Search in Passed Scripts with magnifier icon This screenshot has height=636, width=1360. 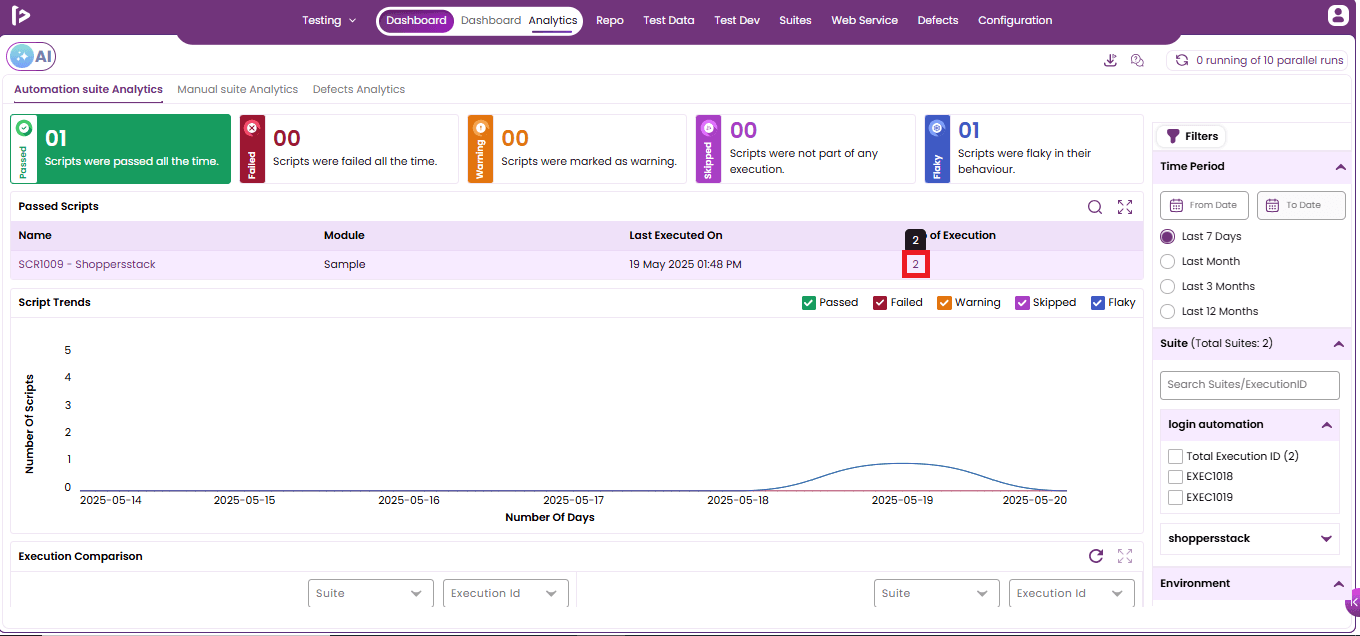[x=1095, y=207]
